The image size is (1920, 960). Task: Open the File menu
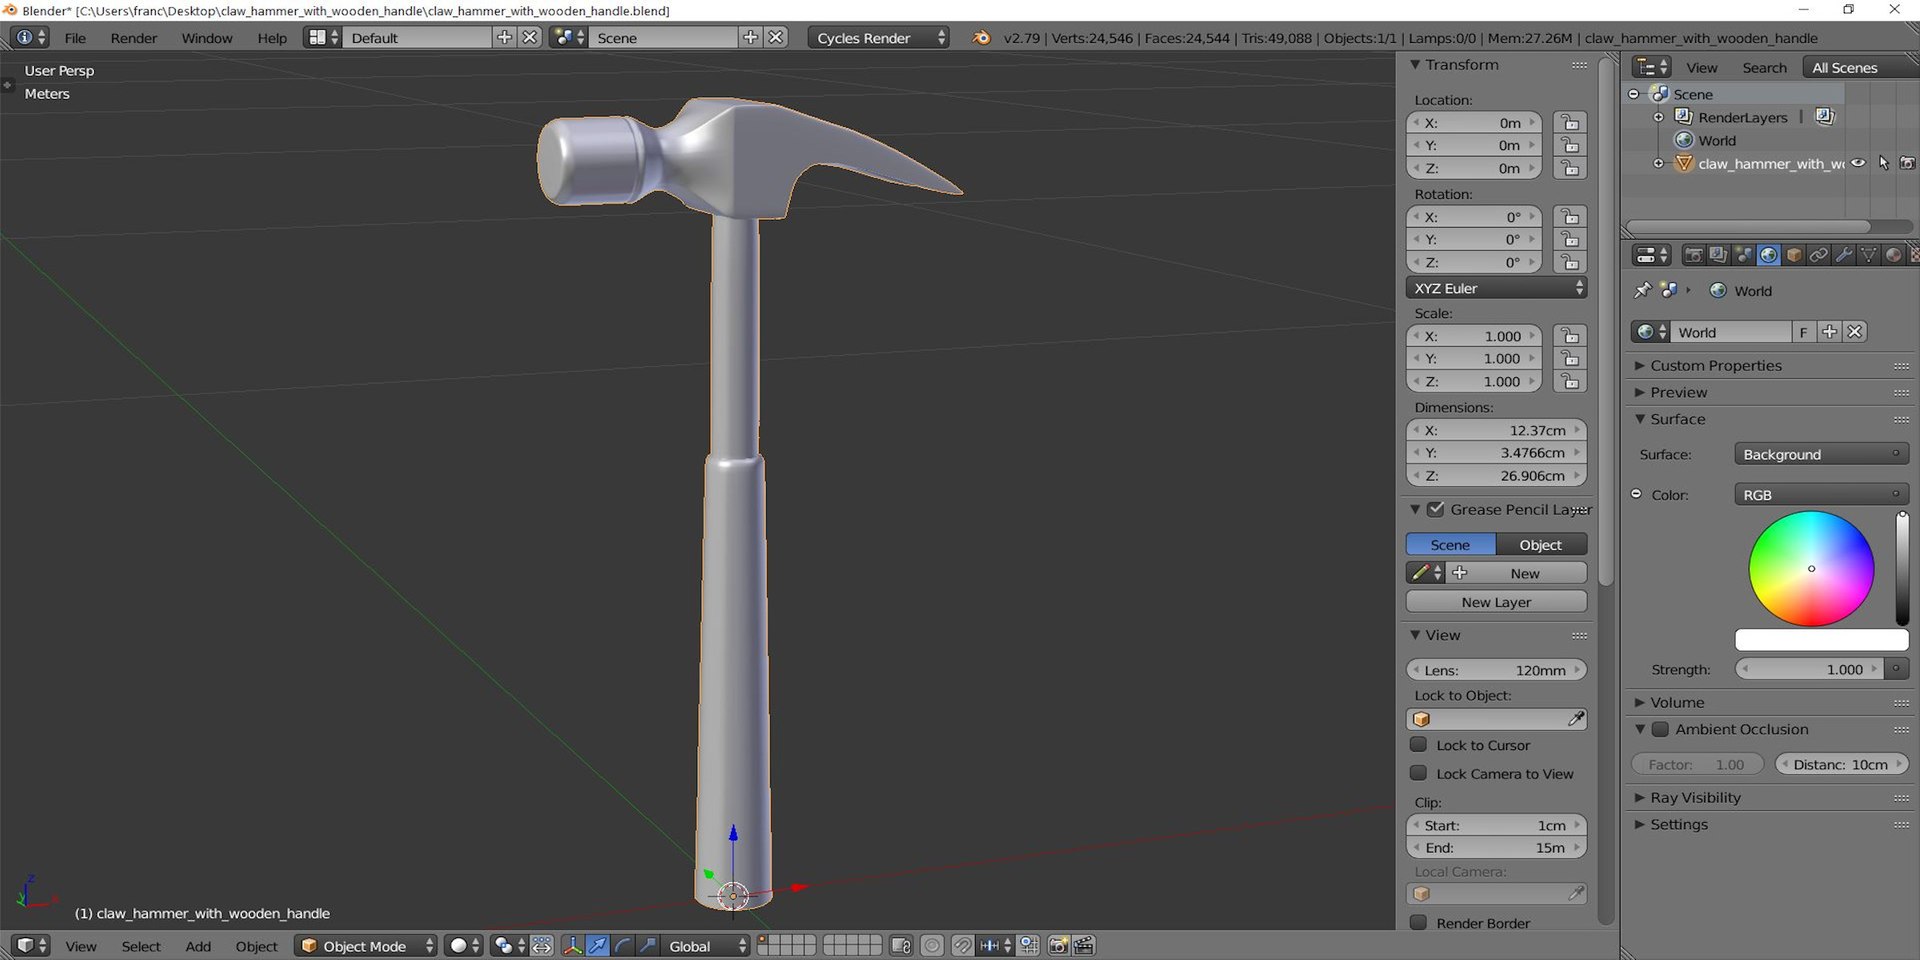coord(75,37)
